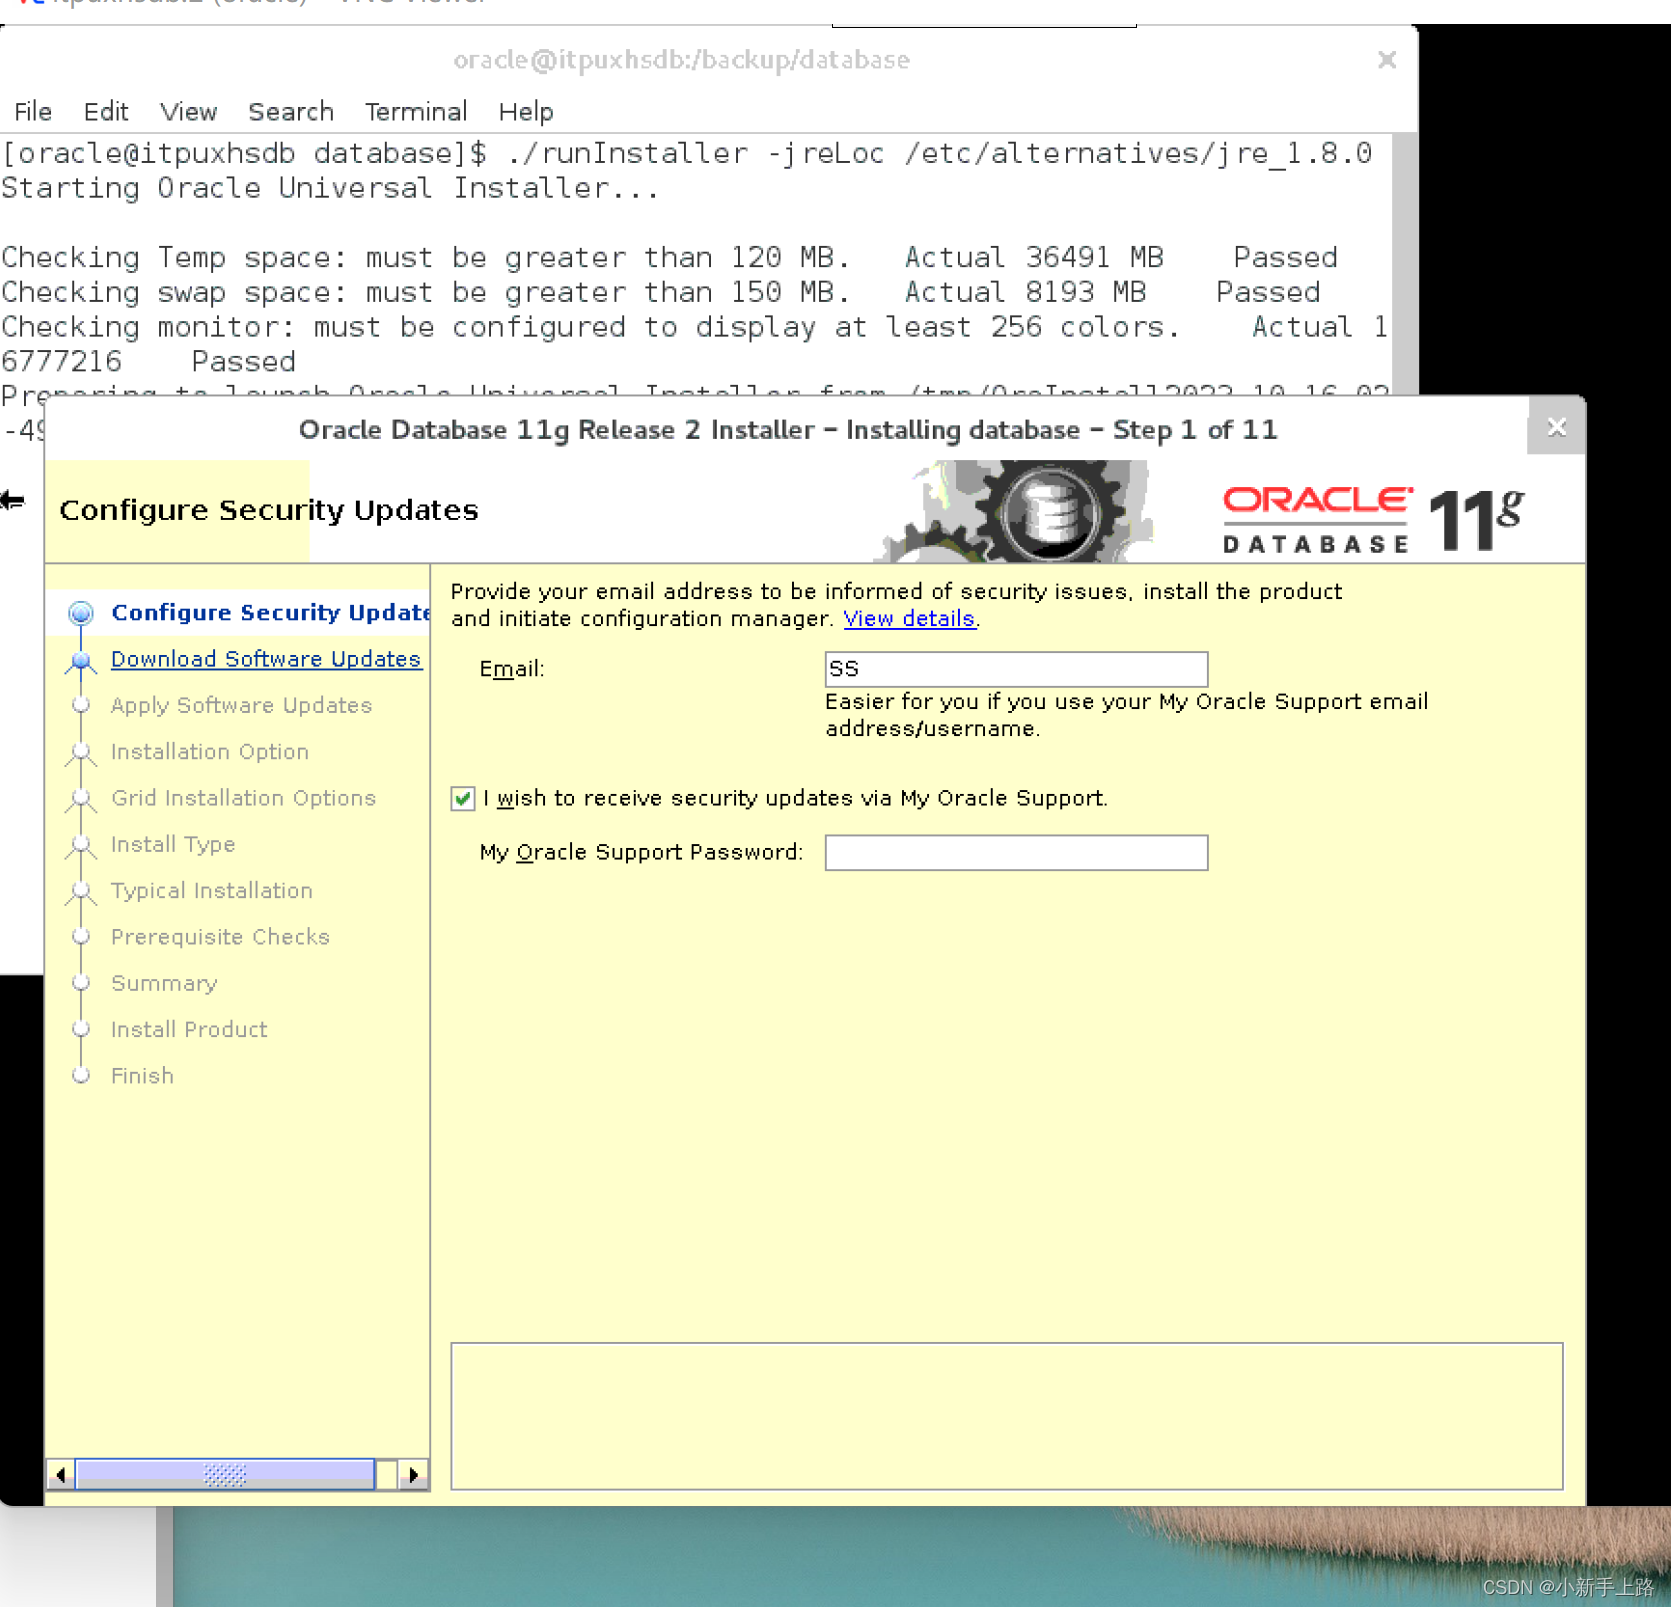Open the Terminal menu

pos(416,111)
